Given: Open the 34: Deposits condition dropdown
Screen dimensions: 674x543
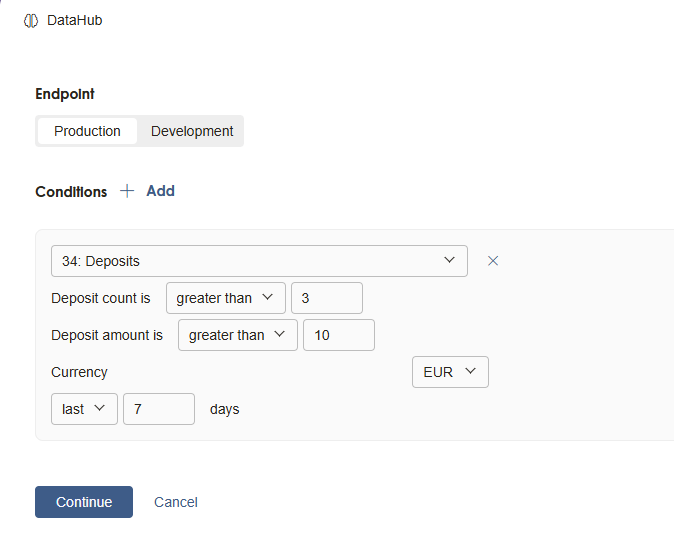Looking at the screenshot, I should click(x=259, y=261).
